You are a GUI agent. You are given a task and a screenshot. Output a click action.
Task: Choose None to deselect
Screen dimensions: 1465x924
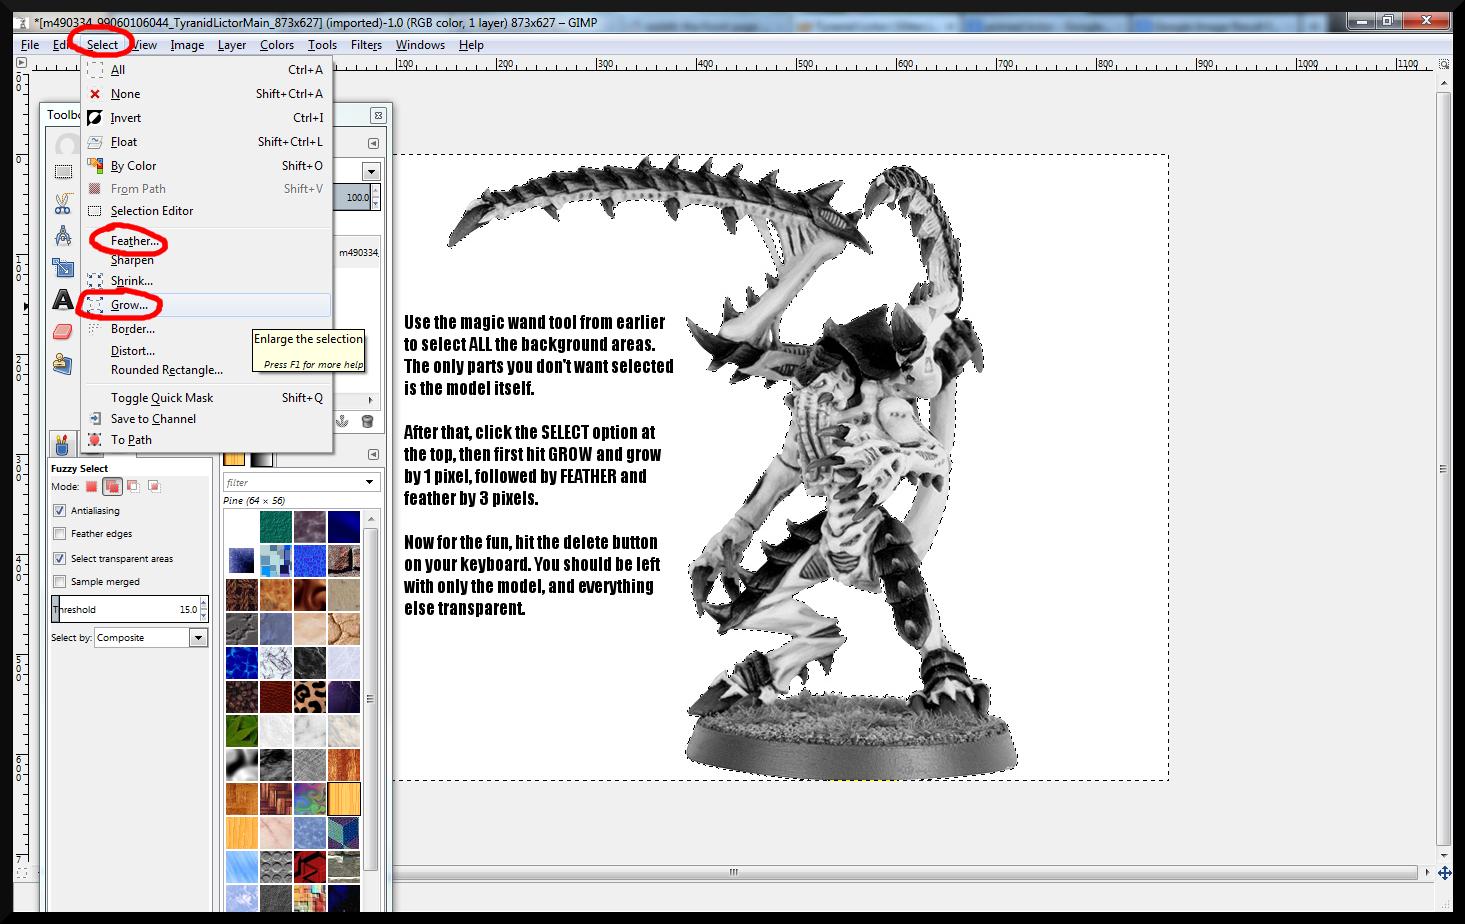pyautogui.click(x=206, y=94)
